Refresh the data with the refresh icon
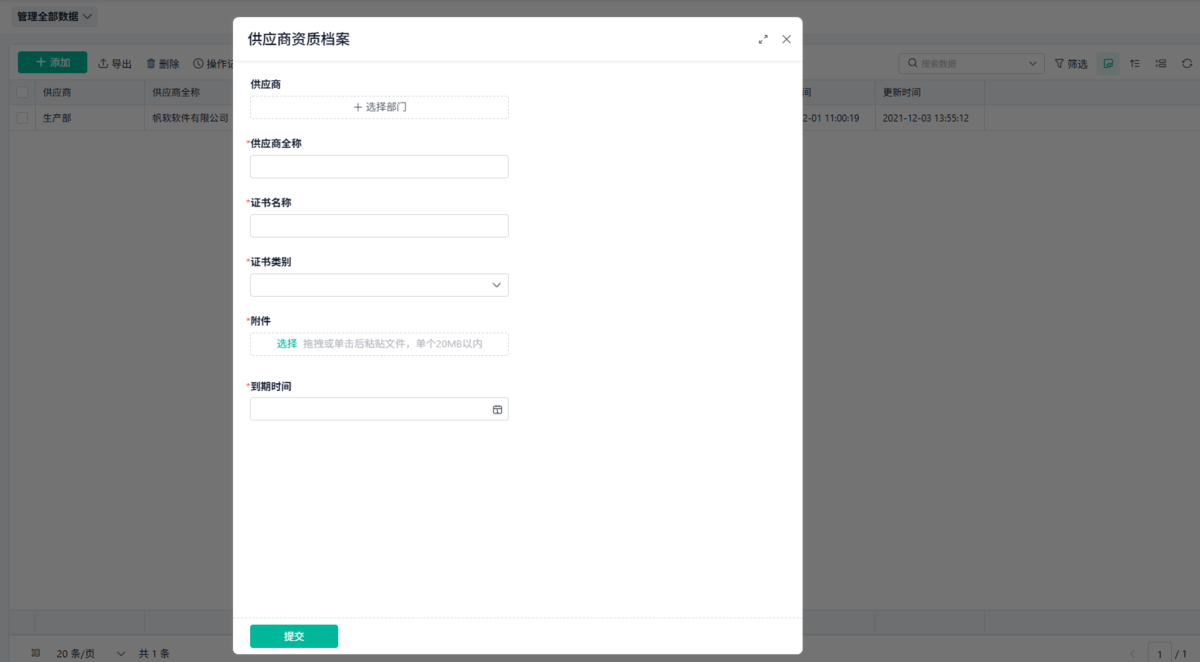The image size is (1200, 662). click(1187, 63)
